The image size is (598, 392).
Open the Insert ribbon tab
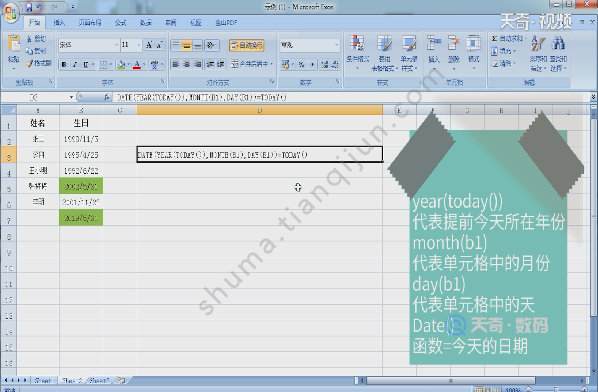pos(59,23)
